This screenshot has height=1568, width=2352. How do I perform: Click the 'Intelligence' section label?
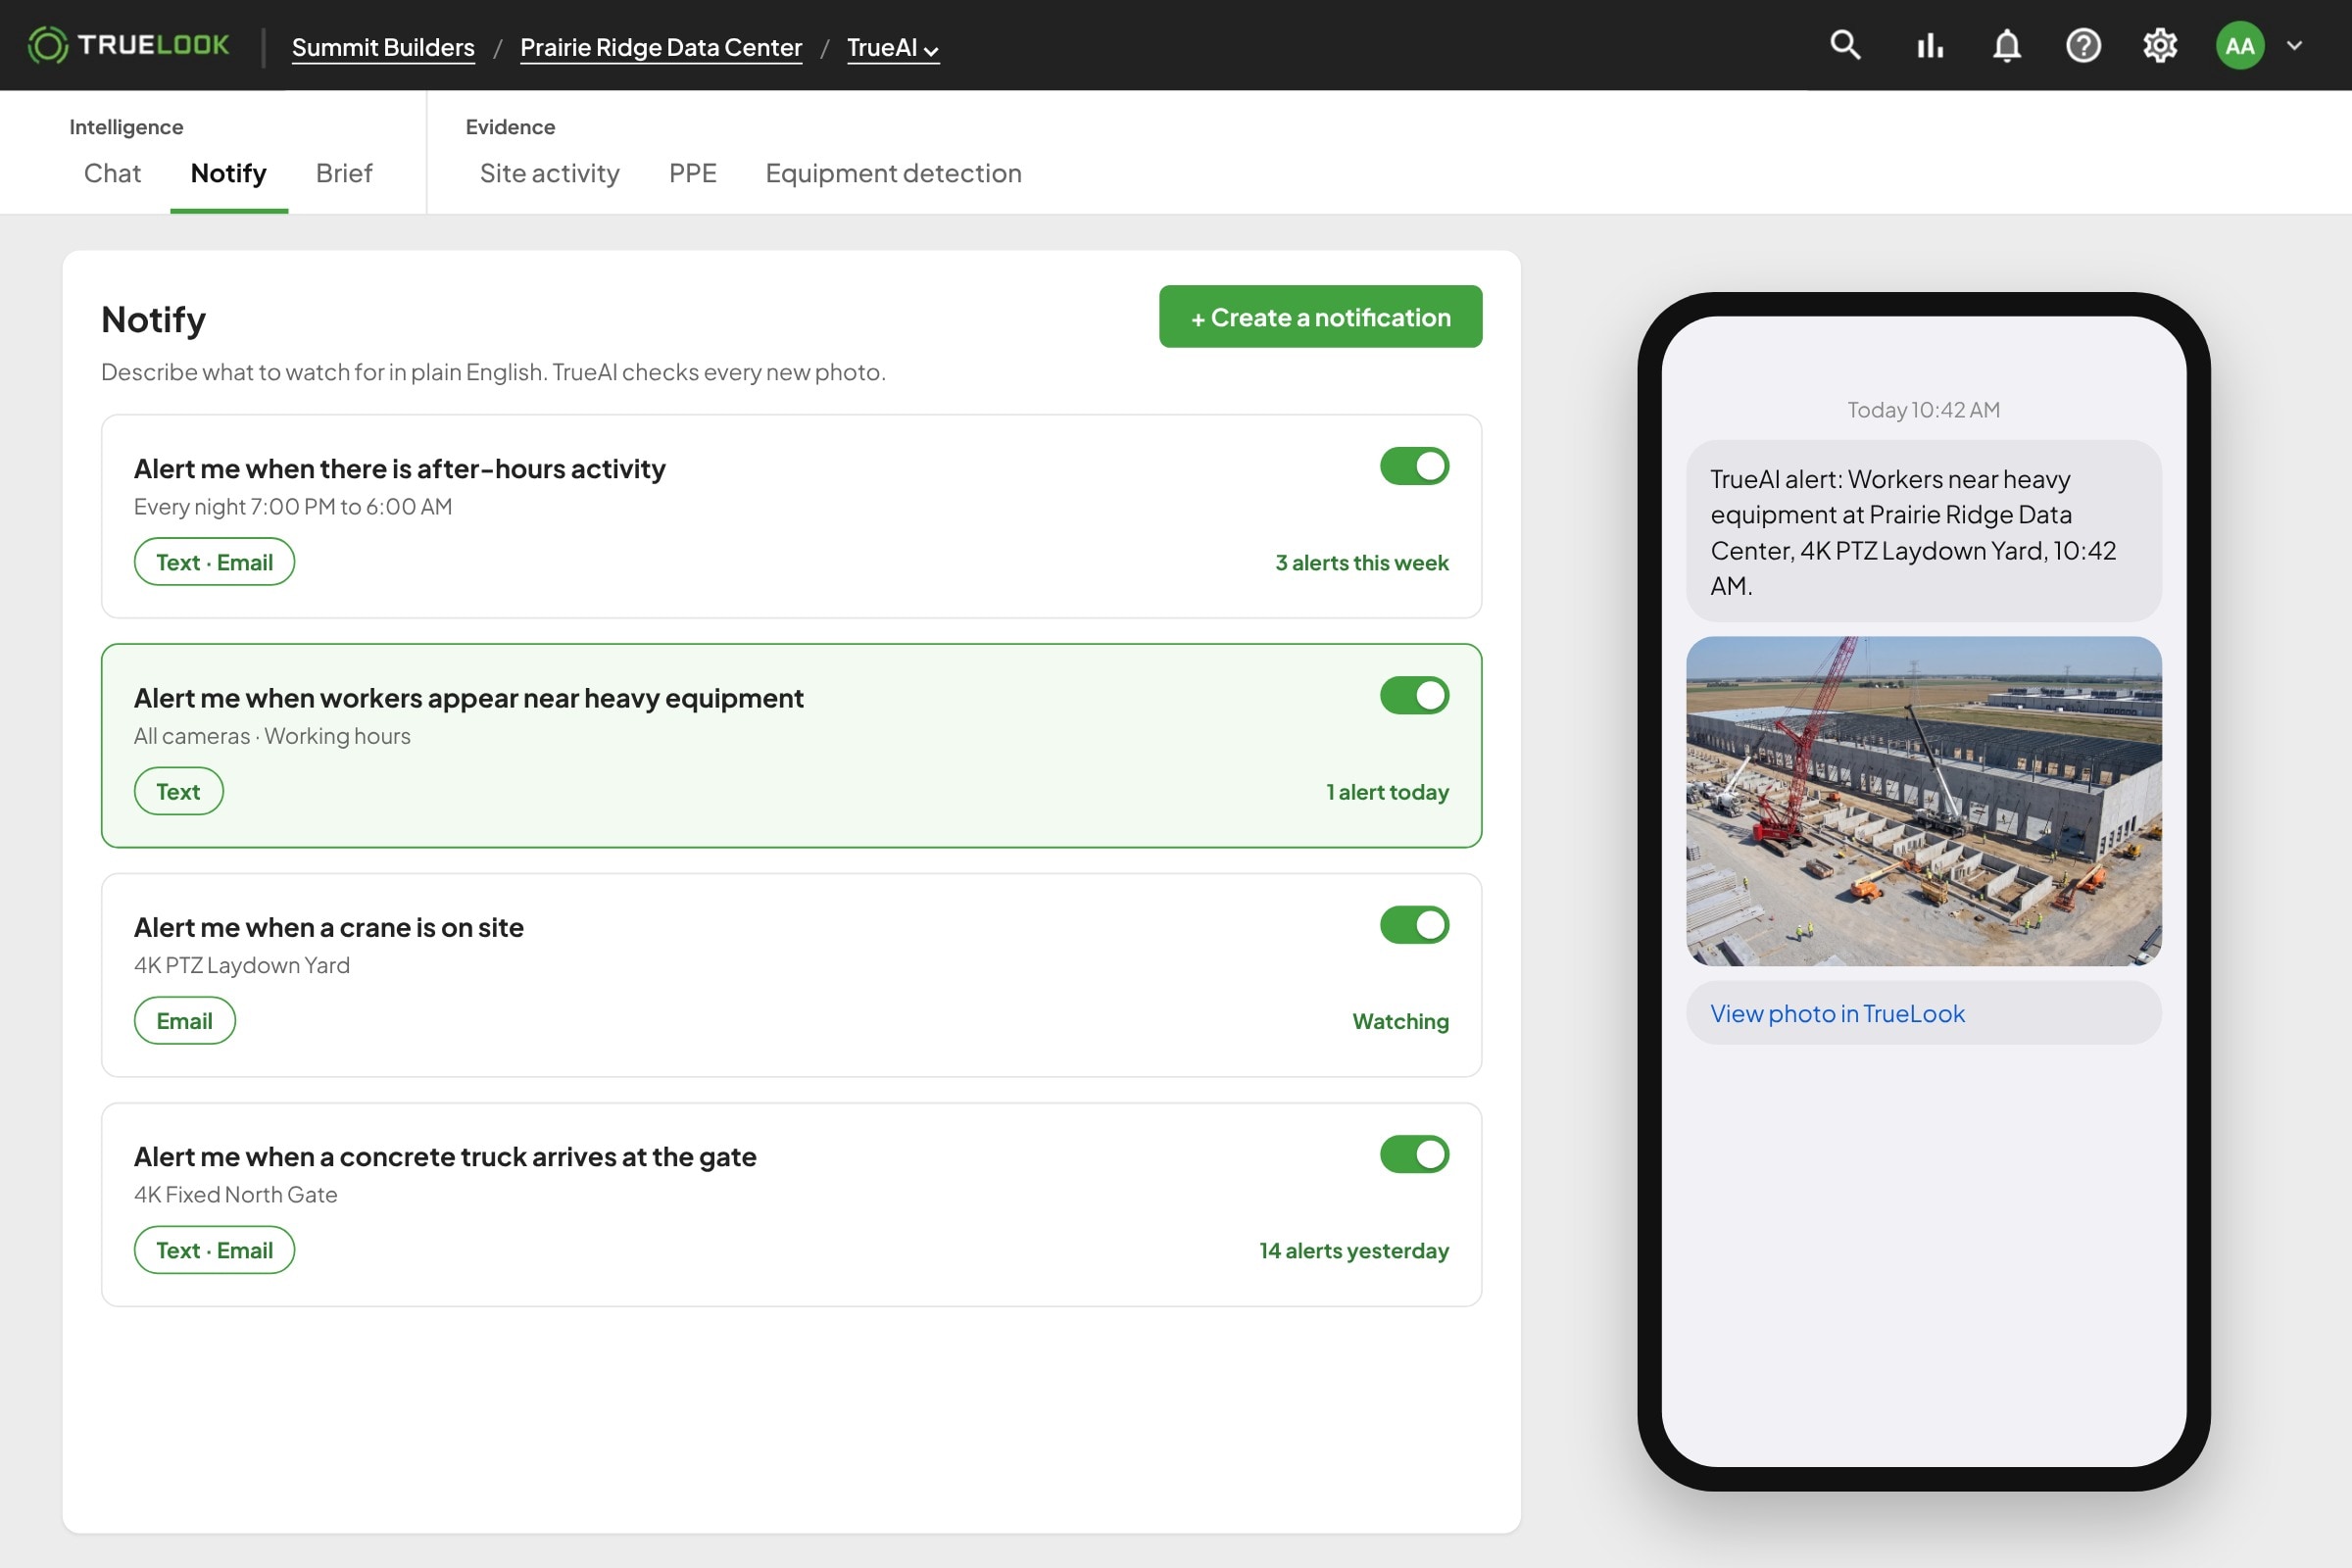126,127
